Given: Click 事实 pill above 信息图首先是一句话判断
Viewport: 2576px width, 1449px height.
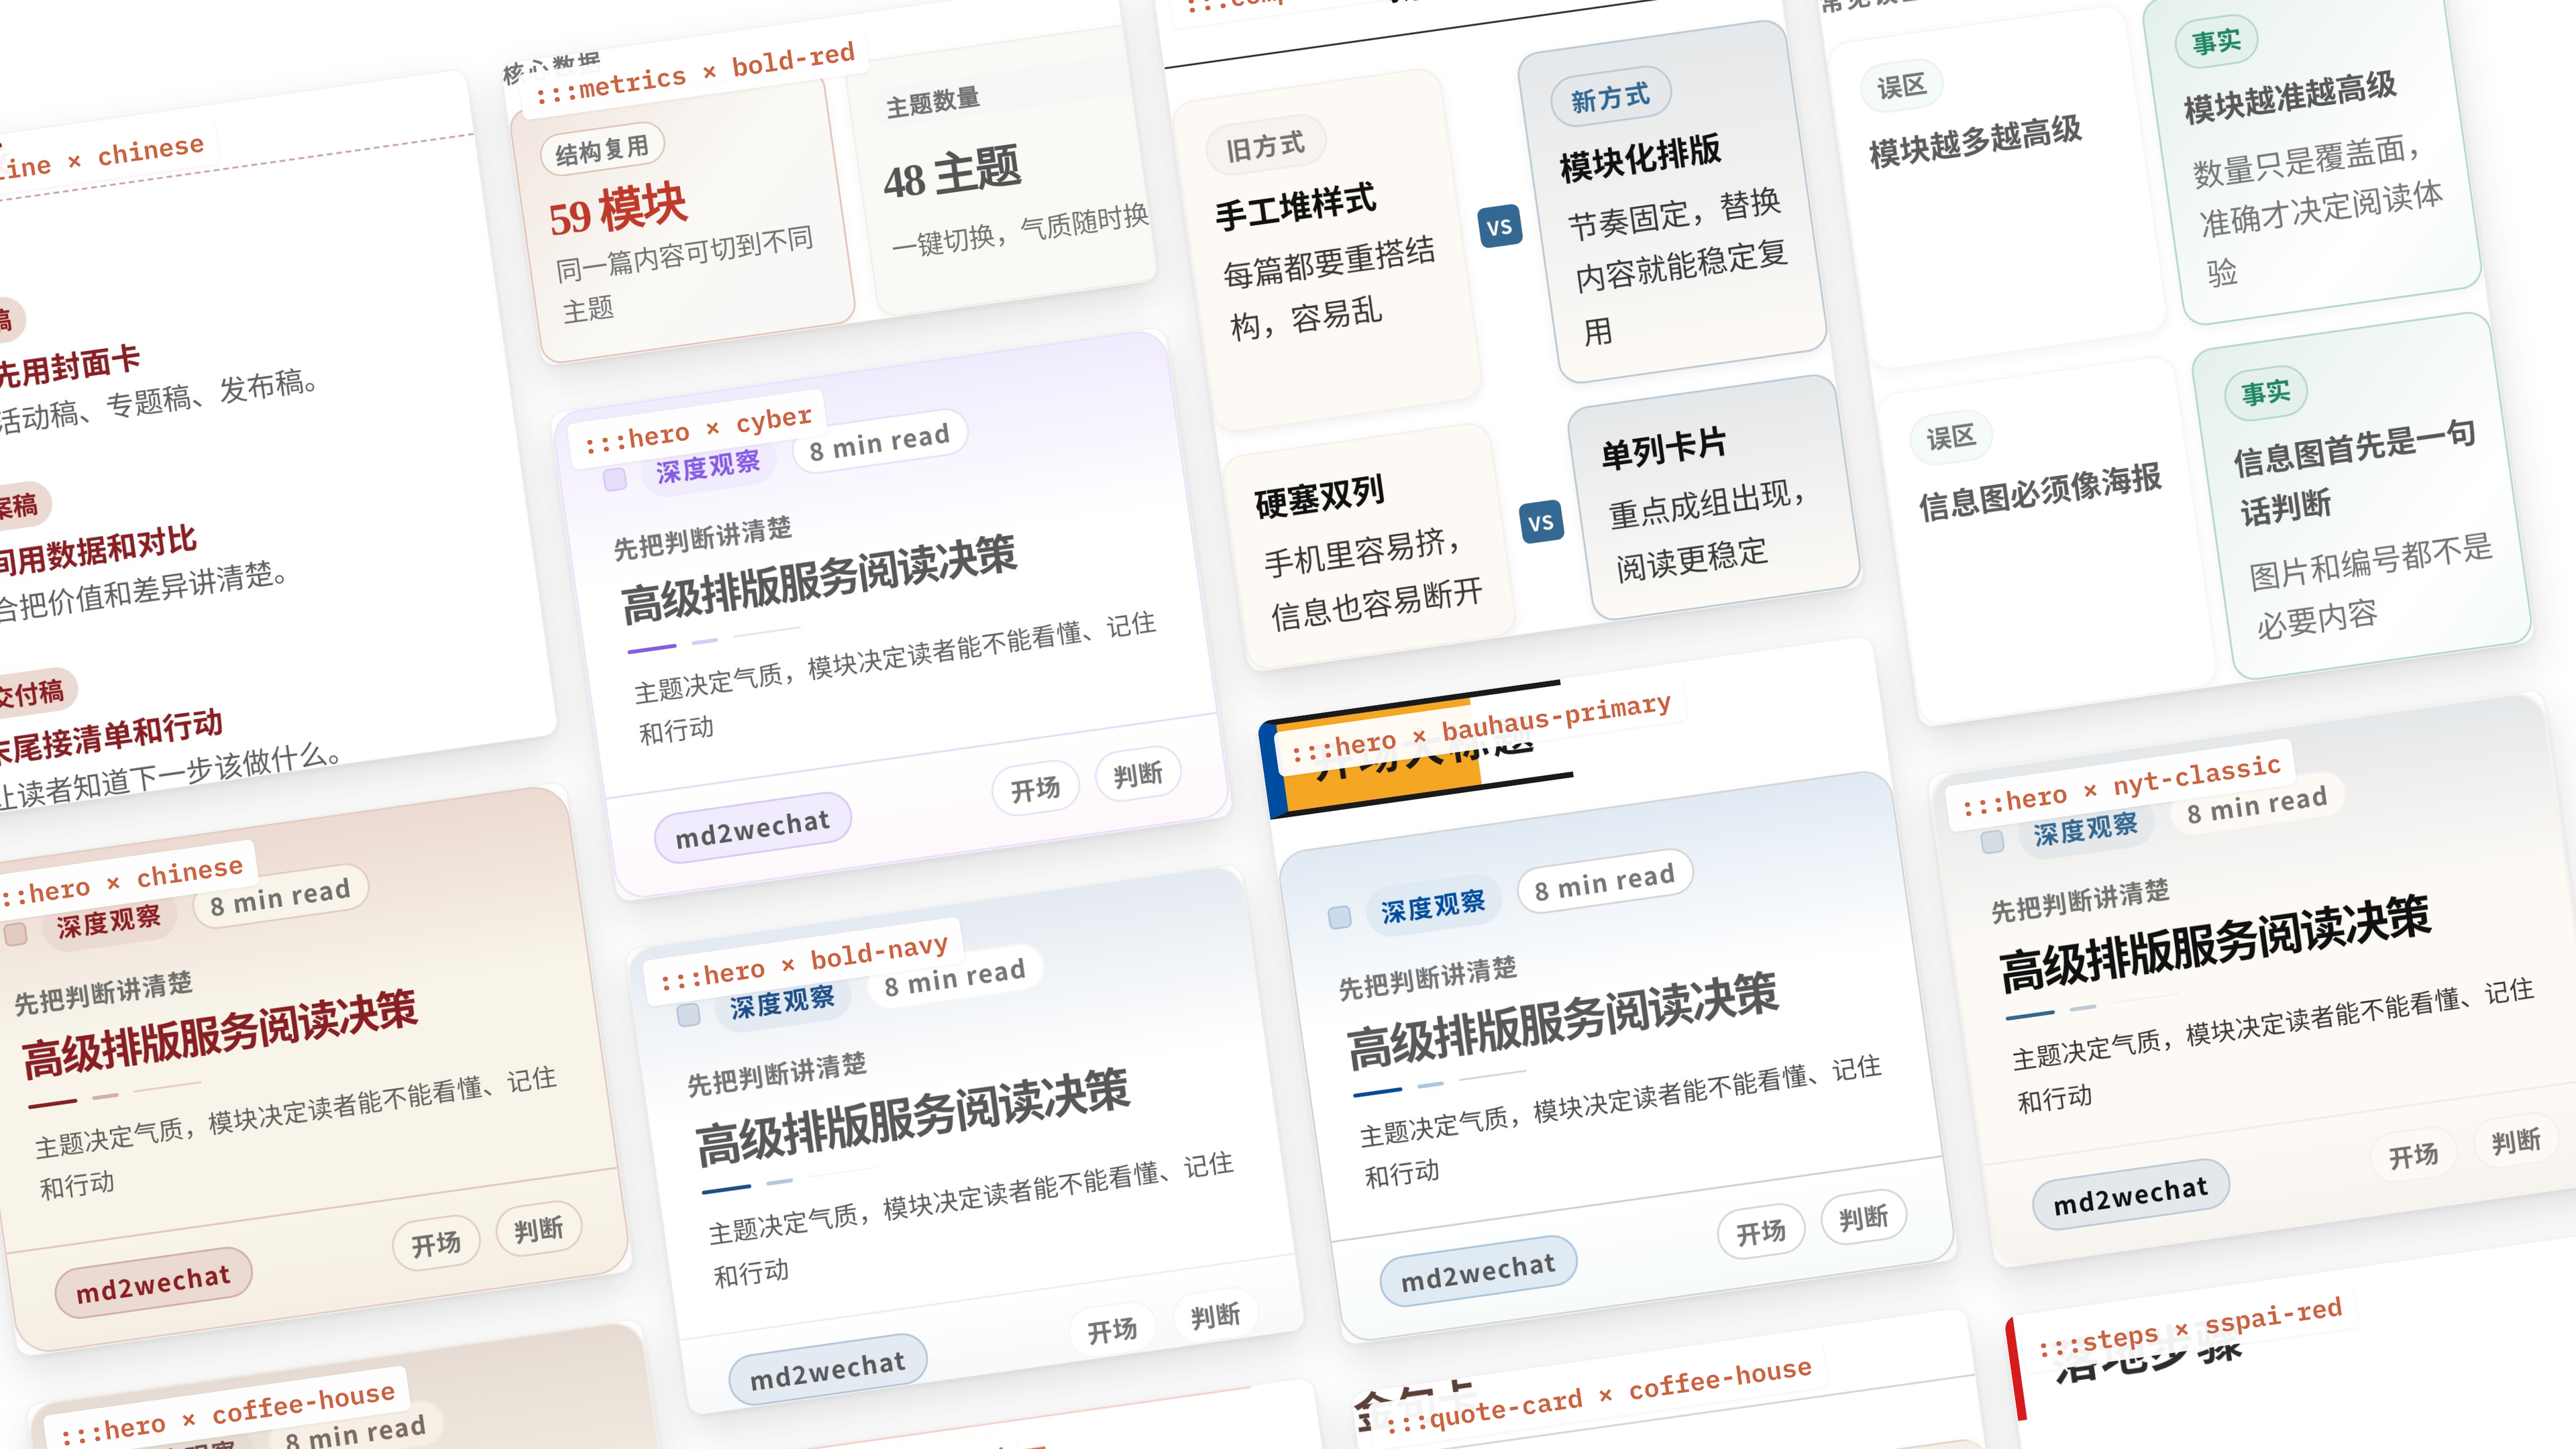Looking at the screenshot, I should click(x=2266, y=392).
